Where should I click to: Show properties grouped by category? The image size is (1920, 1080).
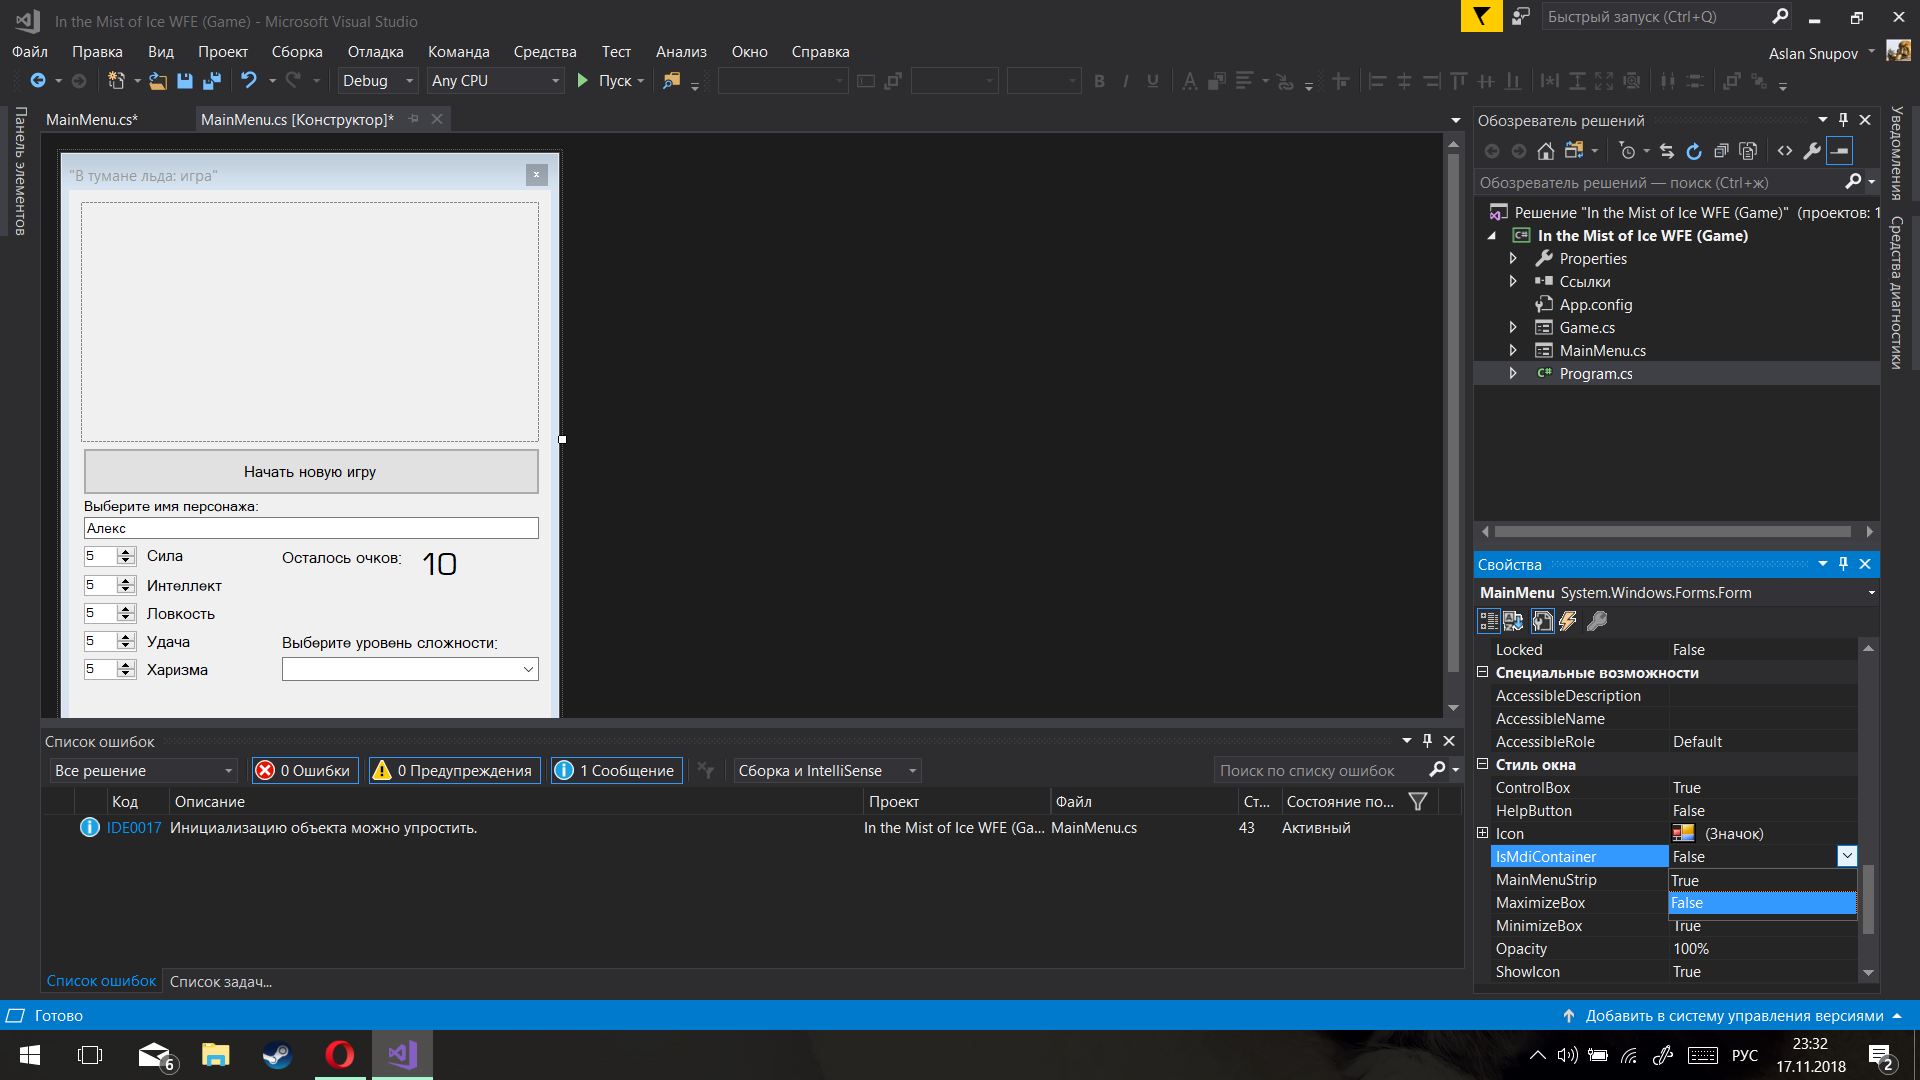click(x=1489, y=621)
